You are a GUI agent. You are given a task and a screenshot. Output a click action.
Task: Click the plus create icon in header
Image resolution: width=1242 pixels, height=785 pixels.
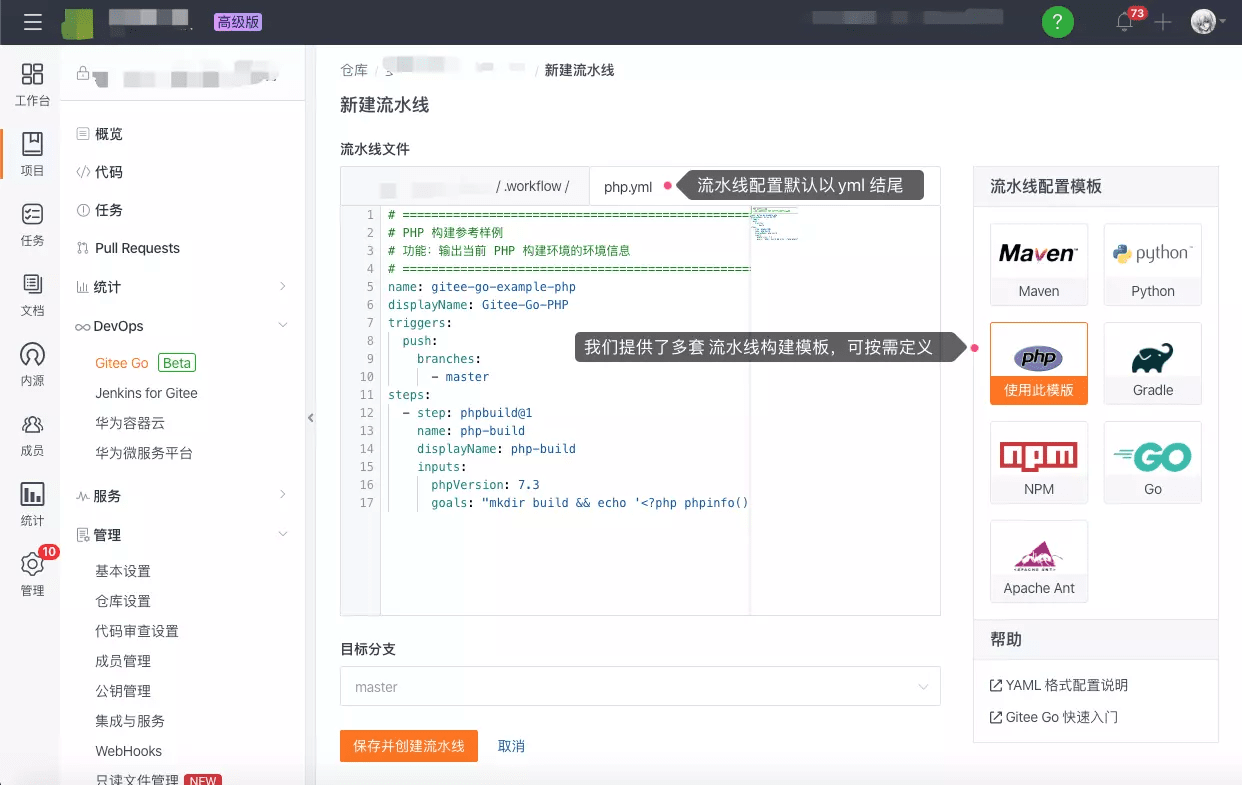pyautogui.click(x=1163, y=22)
